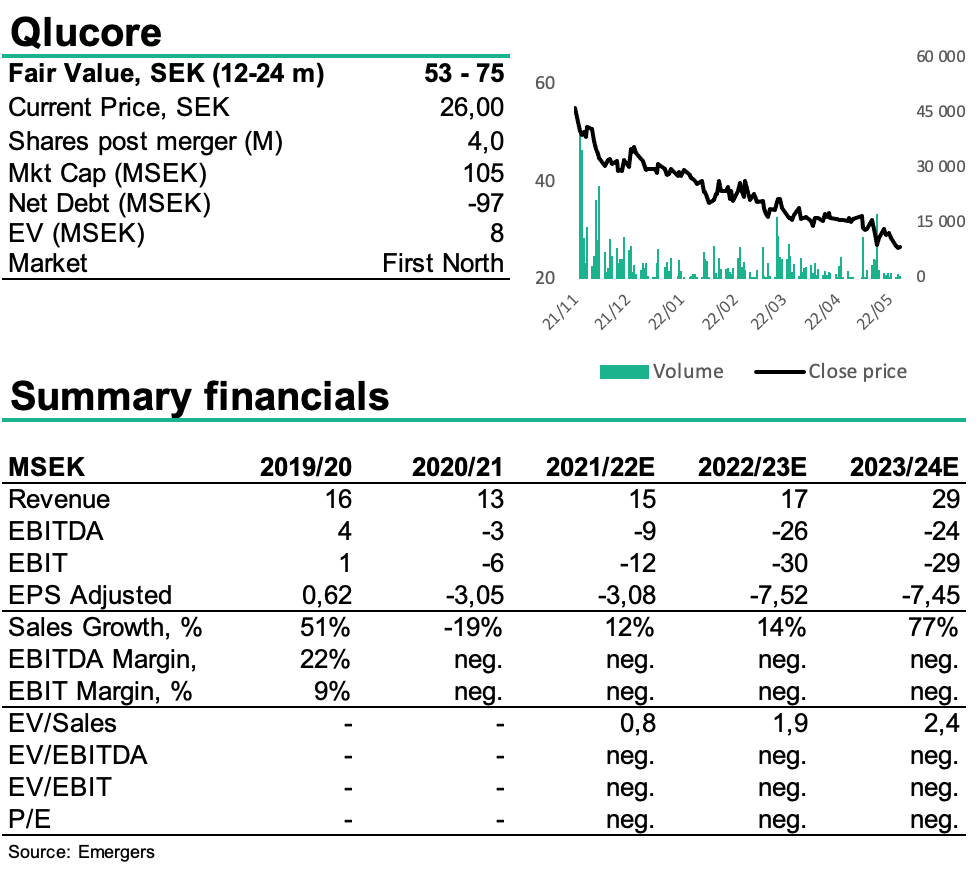This screenshot has height=870, width=978.
Task: Click Sales Growth value 51%
Action: pyautogui.click(x=325, y=627)
